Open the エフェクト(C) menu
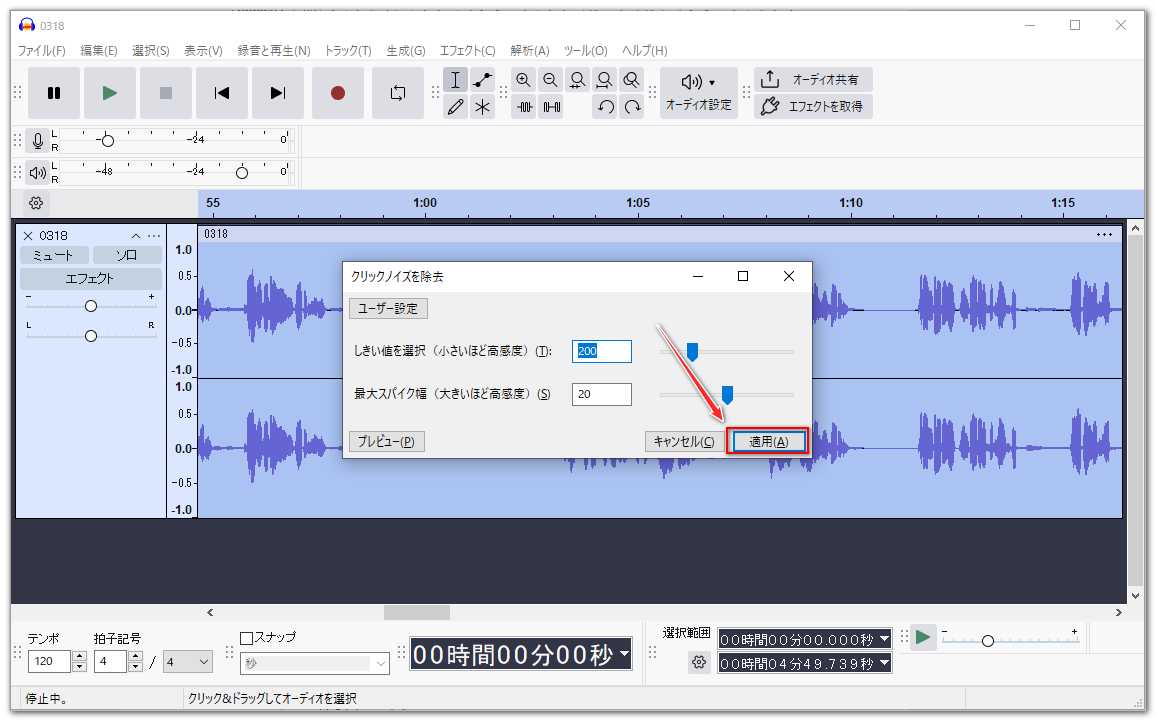The width and height of the screenshot is (1156, 721). pyautogui.click(x=467, y=51)
